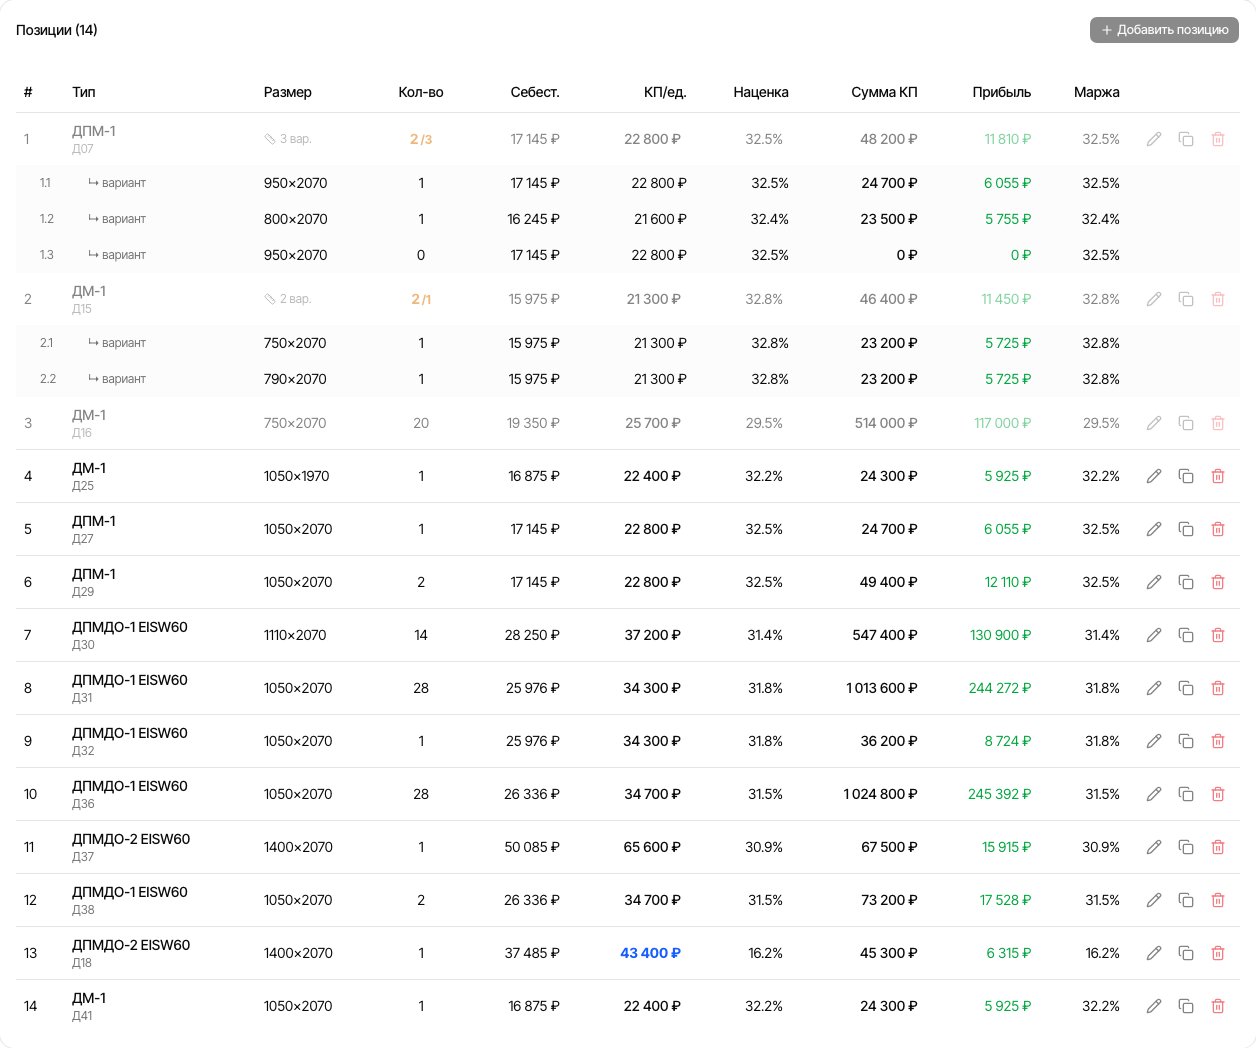The height and width of the screenshot is (1048, 1256).
Task: Click profit 244 272 ₽ in row 8
Action: pyautogui.click(x=1000, y=688)
